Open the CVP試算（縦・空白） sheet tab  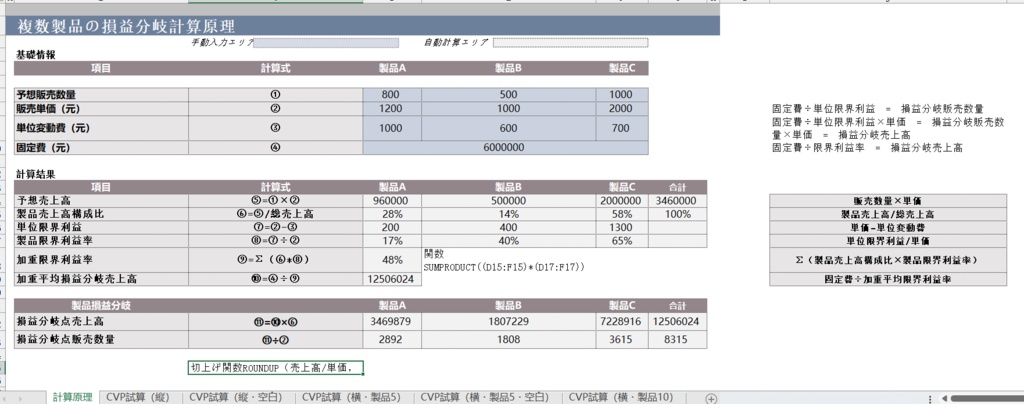click(235, 397)
